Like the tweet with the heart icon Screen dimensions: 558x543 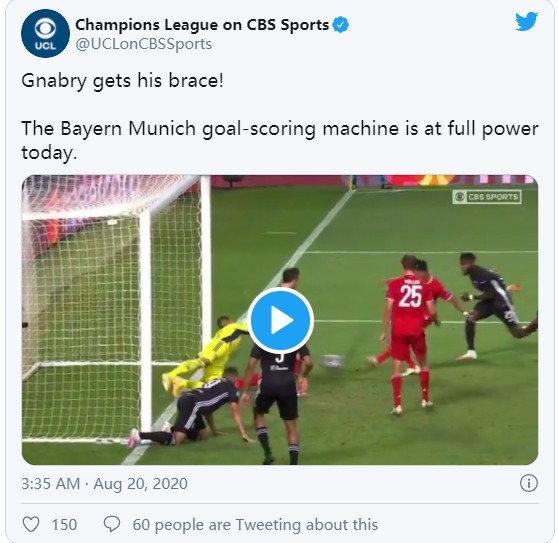pyautogui.click(x=31, y=524)
